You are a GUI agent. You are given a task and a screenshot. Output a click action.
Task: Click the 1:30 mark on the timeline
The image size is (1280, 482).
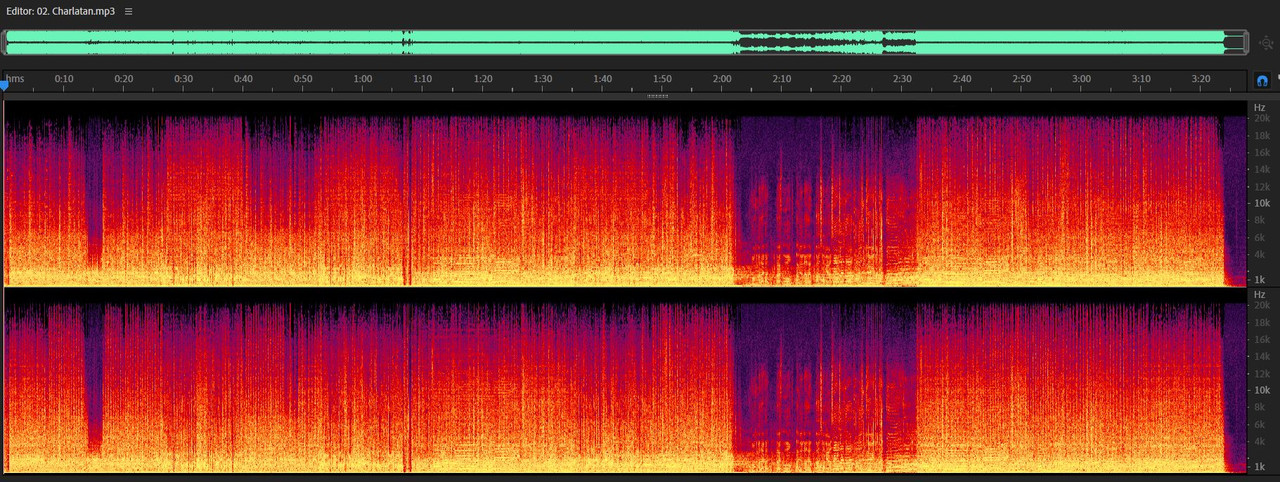(x=543, y=79)
